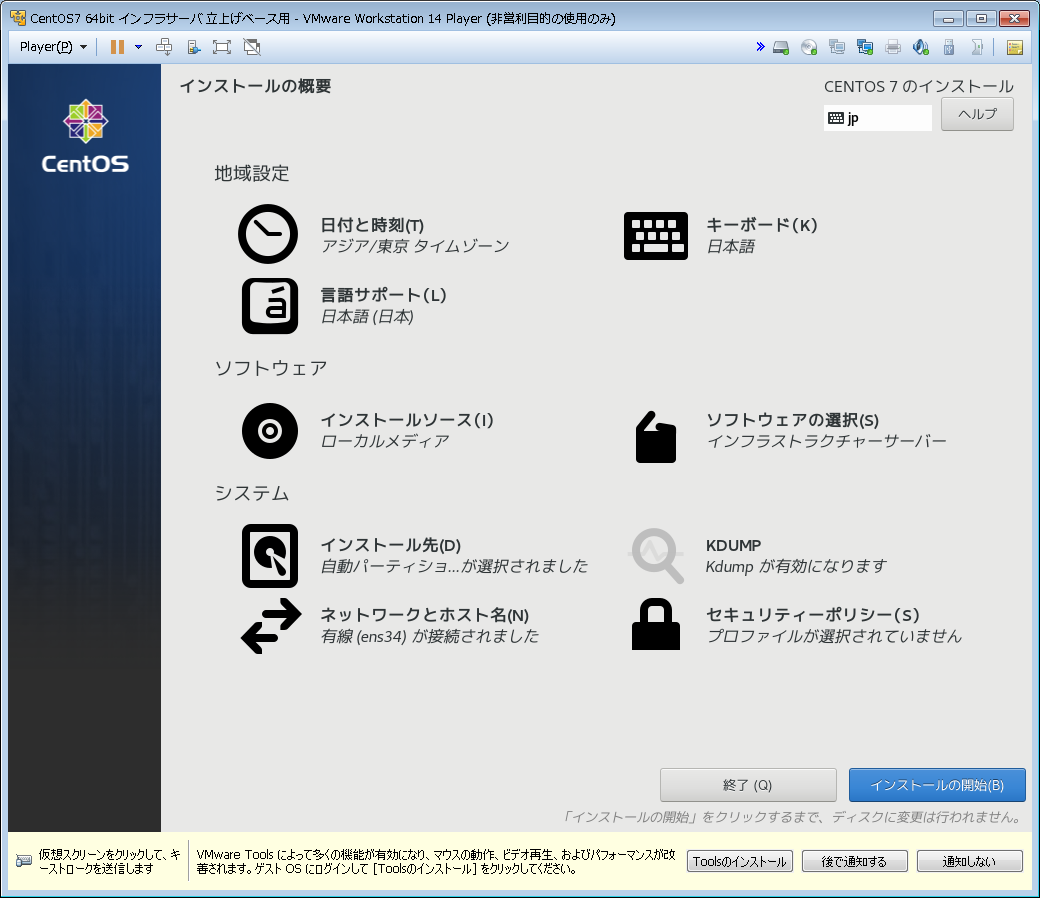Open installation source disc icon
1040x898 pixels.
pyautogui.click(x=269, y=431)
